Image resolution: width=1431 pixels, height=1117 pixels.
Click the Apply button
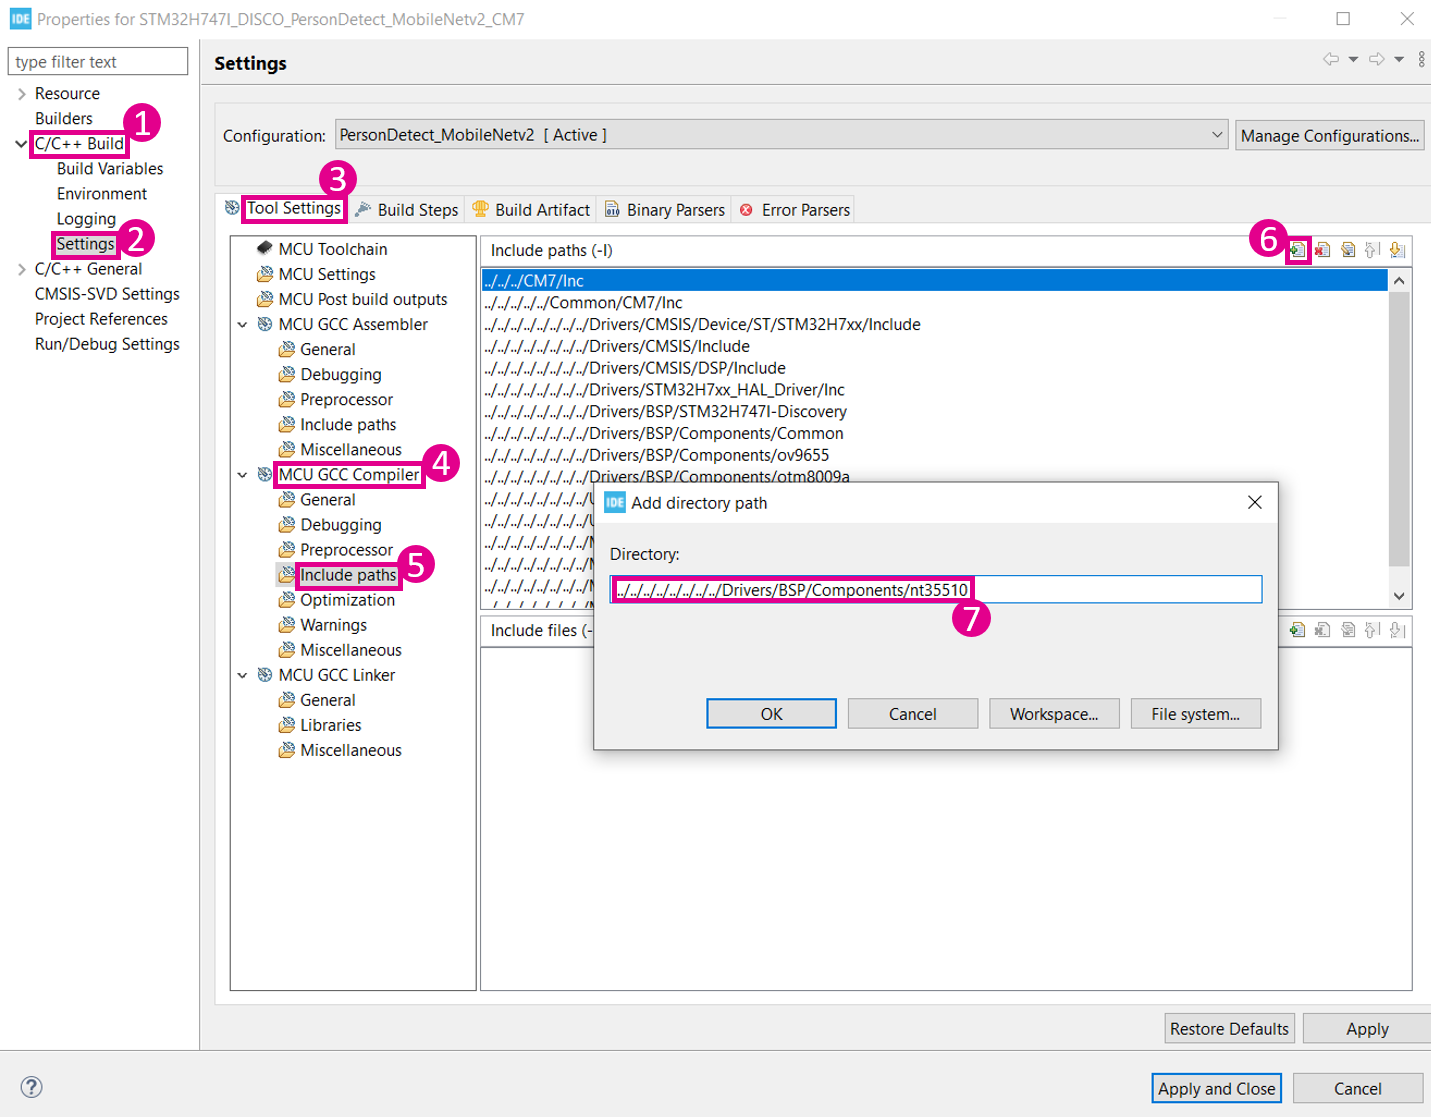pyautogui.click(x=1367, y=1028)
